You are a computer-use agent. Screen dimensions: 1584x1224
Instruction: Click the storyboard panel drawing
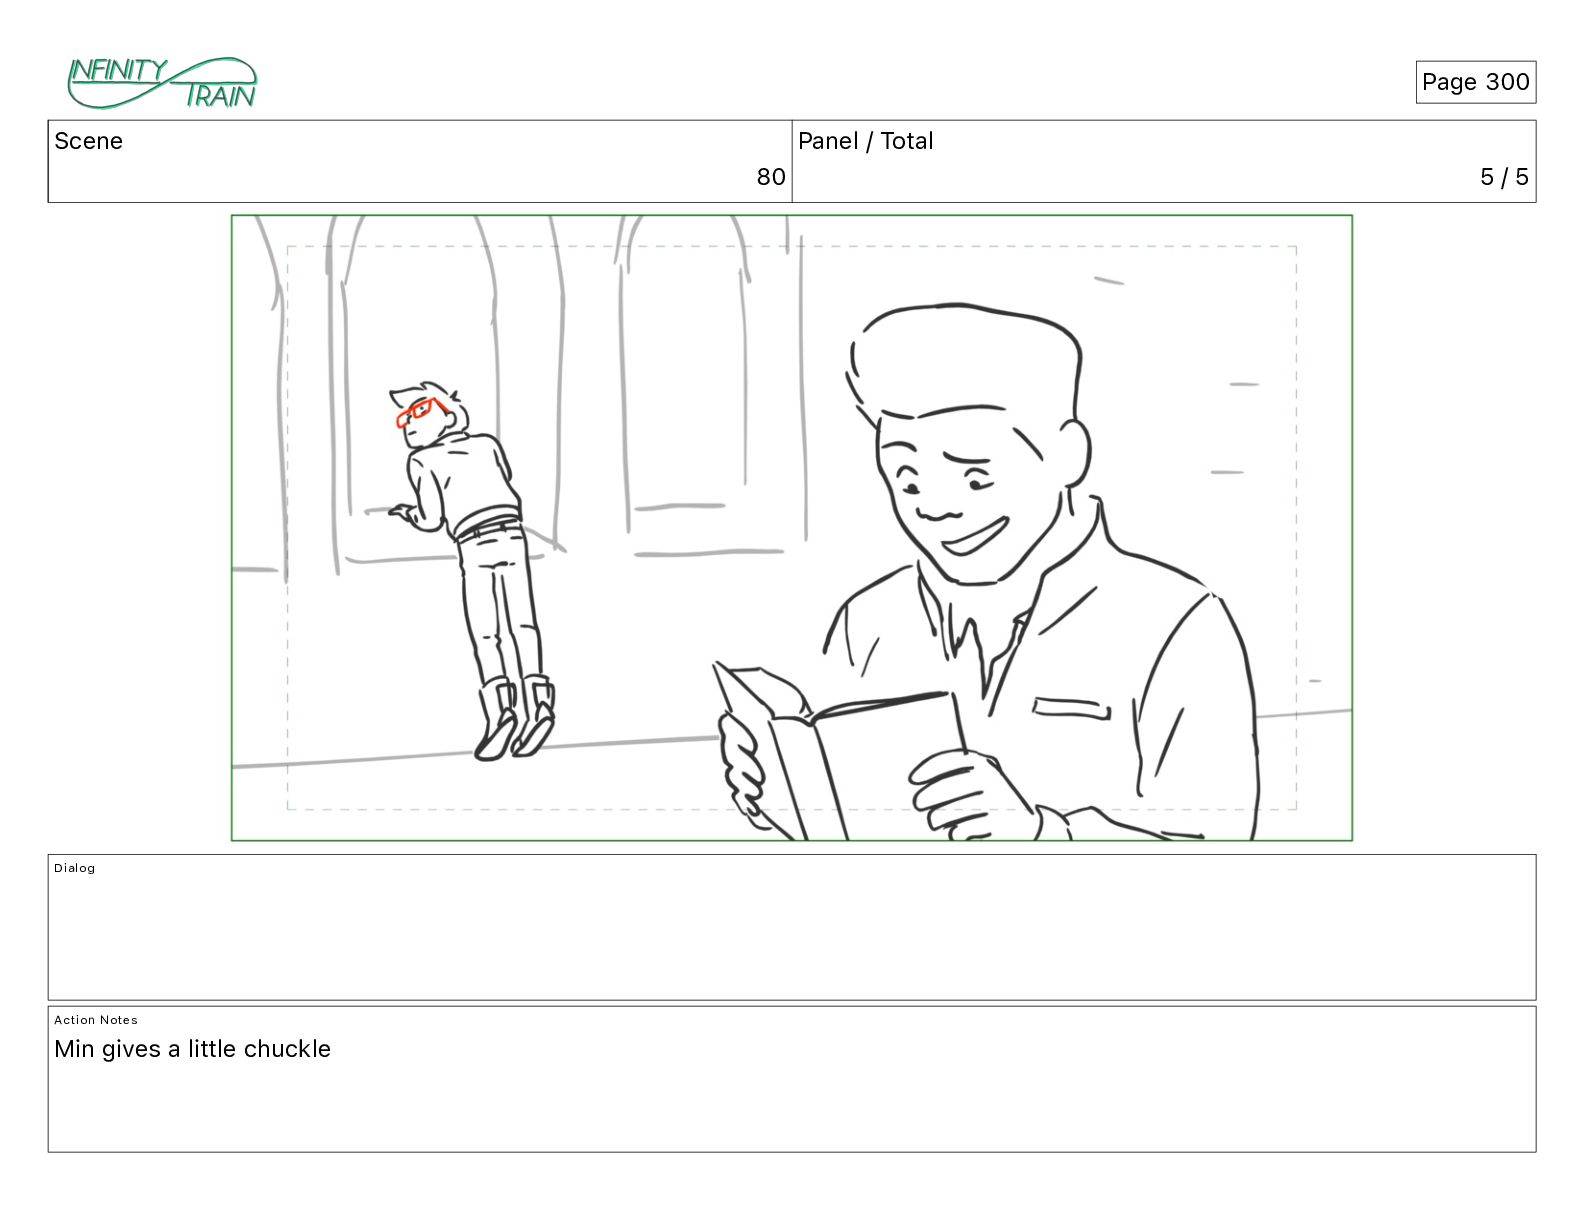pyautogui.click(x=792, y=528)
